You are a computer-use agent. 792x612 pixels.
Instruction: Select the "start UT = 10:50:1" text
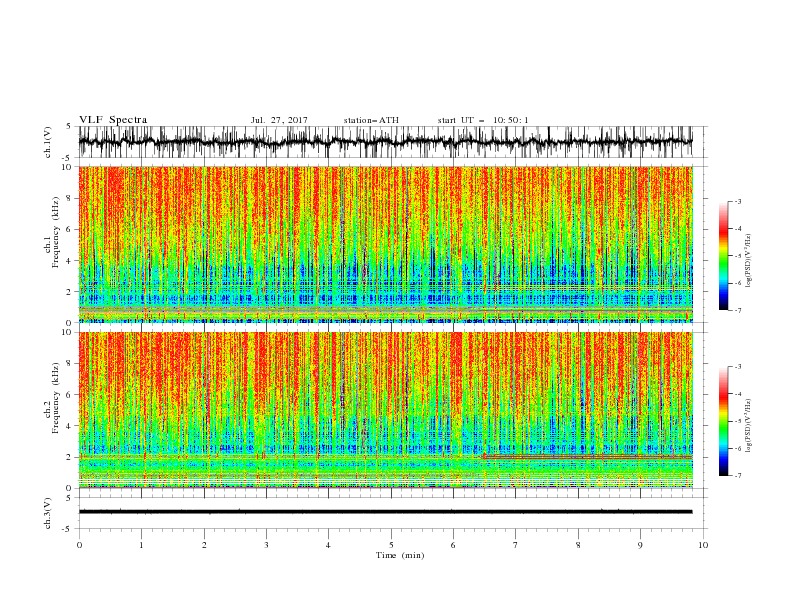(483, 120)
